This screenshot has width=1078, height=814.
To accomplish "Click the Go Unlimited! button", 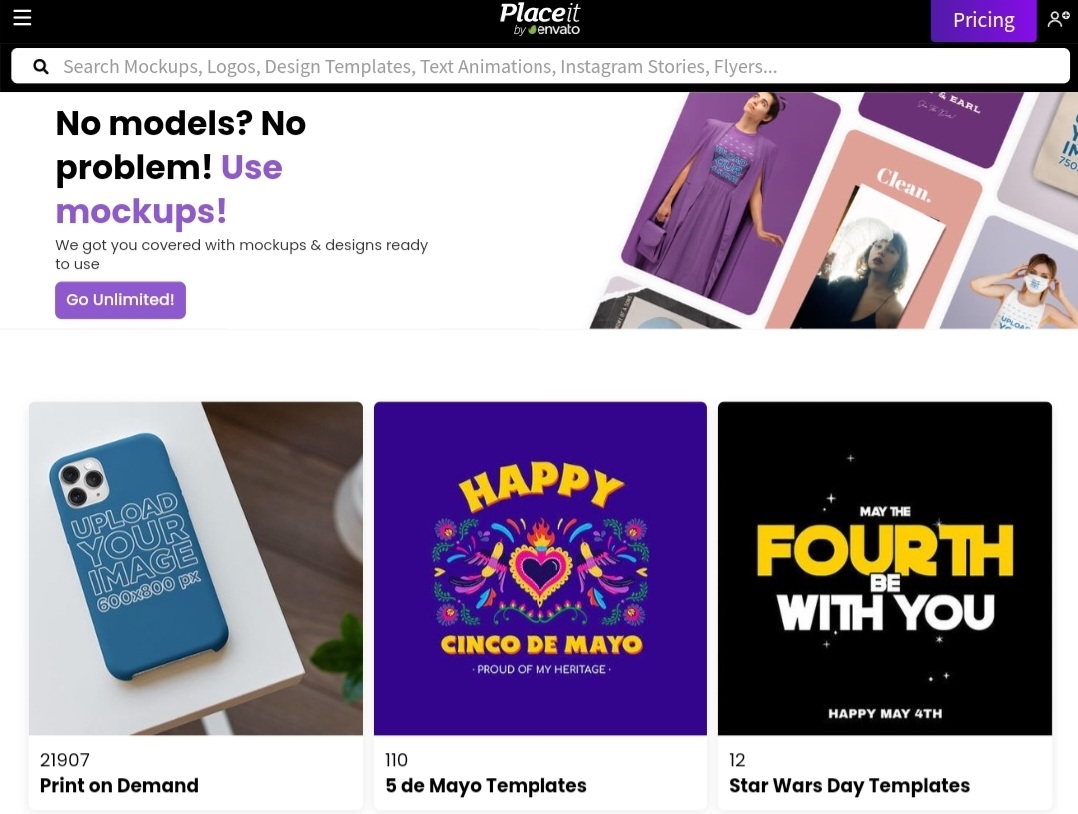I will (x=120, y=300).
